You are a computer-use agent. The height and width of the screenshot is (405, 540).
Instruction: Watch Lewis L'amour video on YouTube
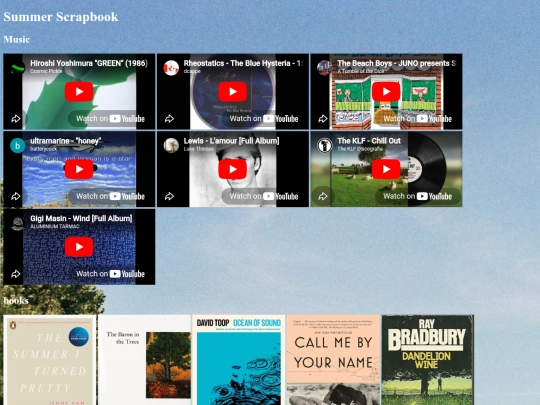coord(264,196)
